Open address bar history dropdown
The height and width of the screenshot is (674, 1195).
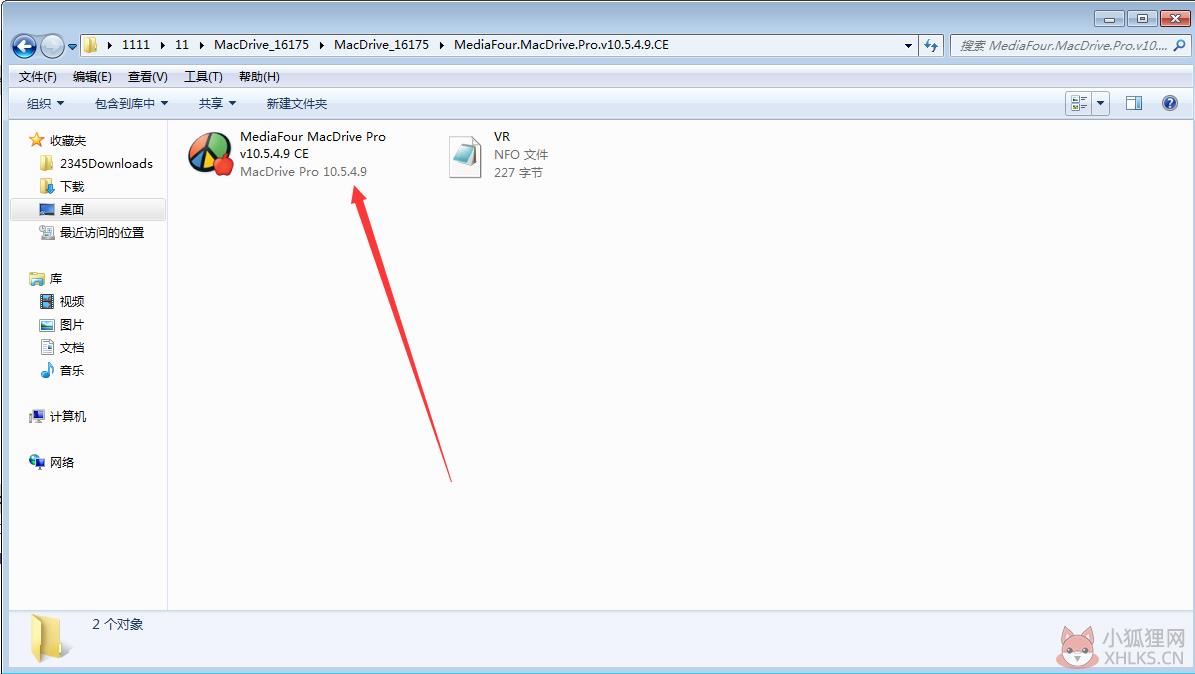tap(908, 46)
